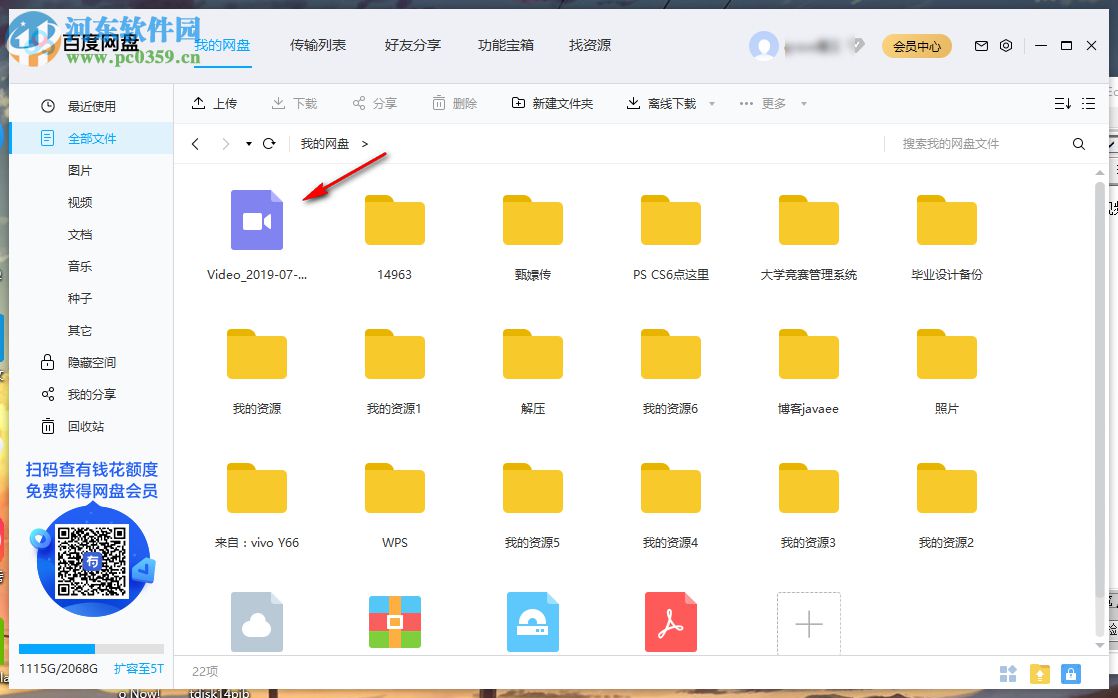Switch to the 传输列表 tab

(318, 45)
